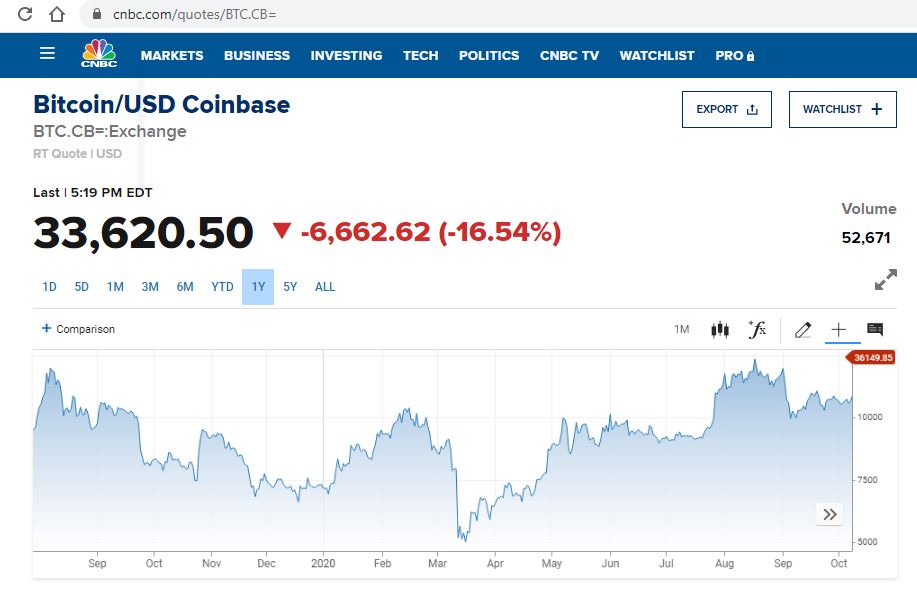Open the hamburger navigation menu
The height and width of the screenshot is (597, 917).
[x=47, y=54]
